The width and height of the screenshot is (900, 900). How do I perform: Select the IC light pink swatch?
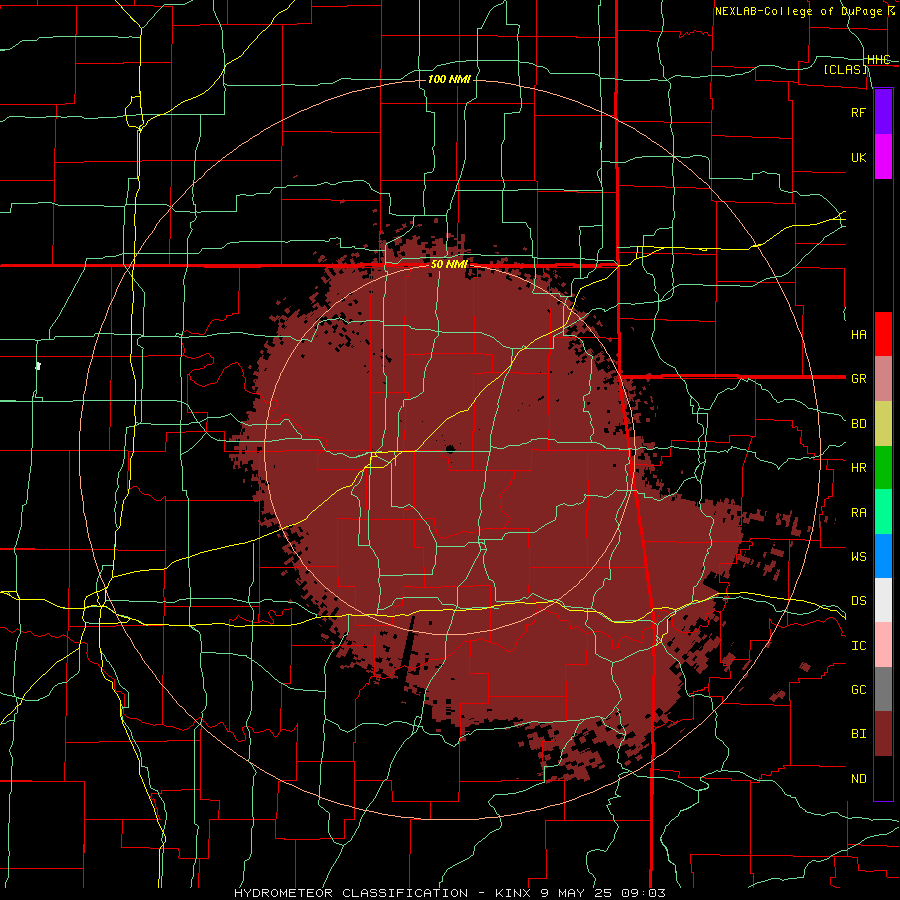883,645
